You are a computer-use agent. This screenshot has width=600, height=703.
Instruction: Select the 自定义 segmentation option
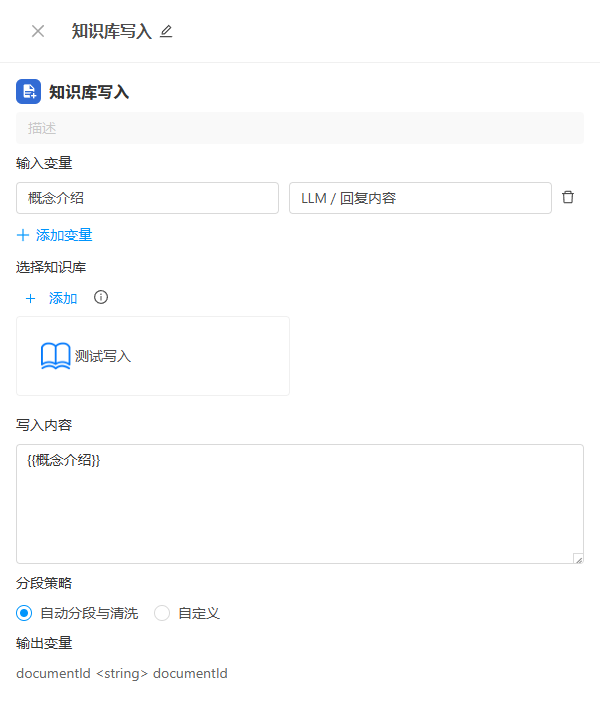(162, 613)
